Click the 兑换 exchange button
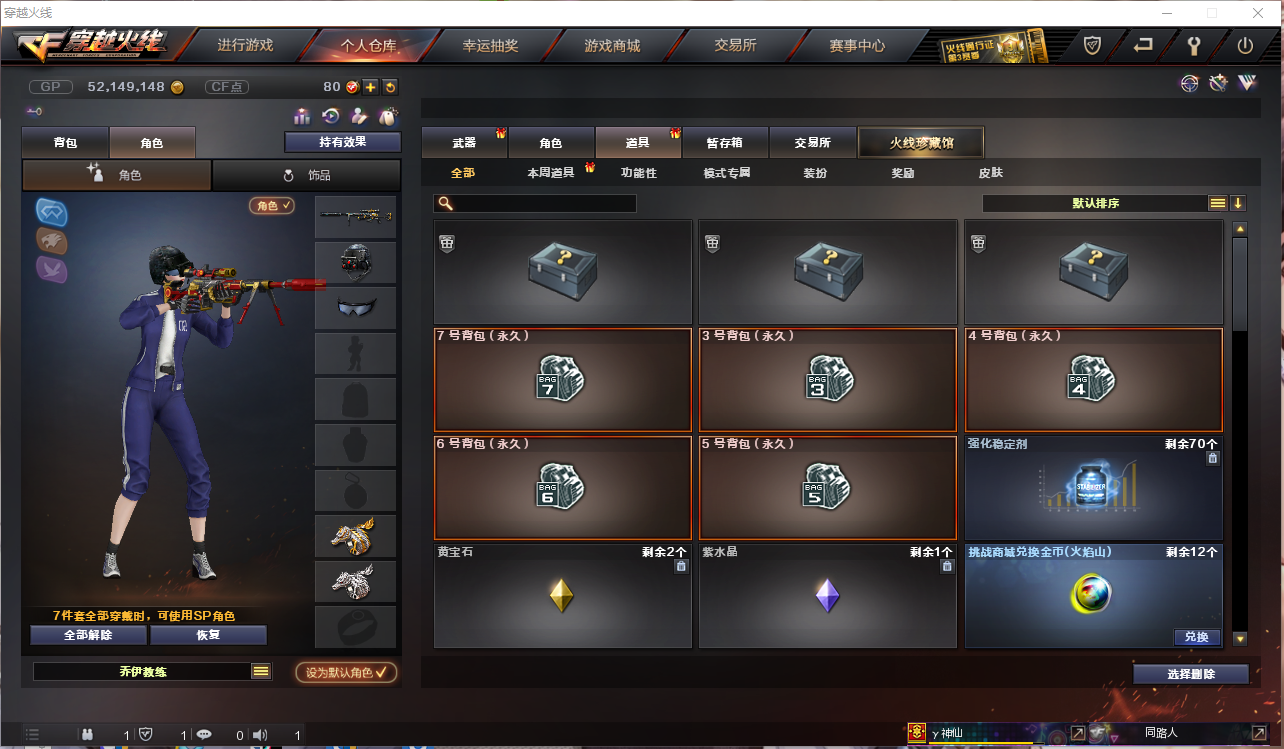 coord(1197,637)
